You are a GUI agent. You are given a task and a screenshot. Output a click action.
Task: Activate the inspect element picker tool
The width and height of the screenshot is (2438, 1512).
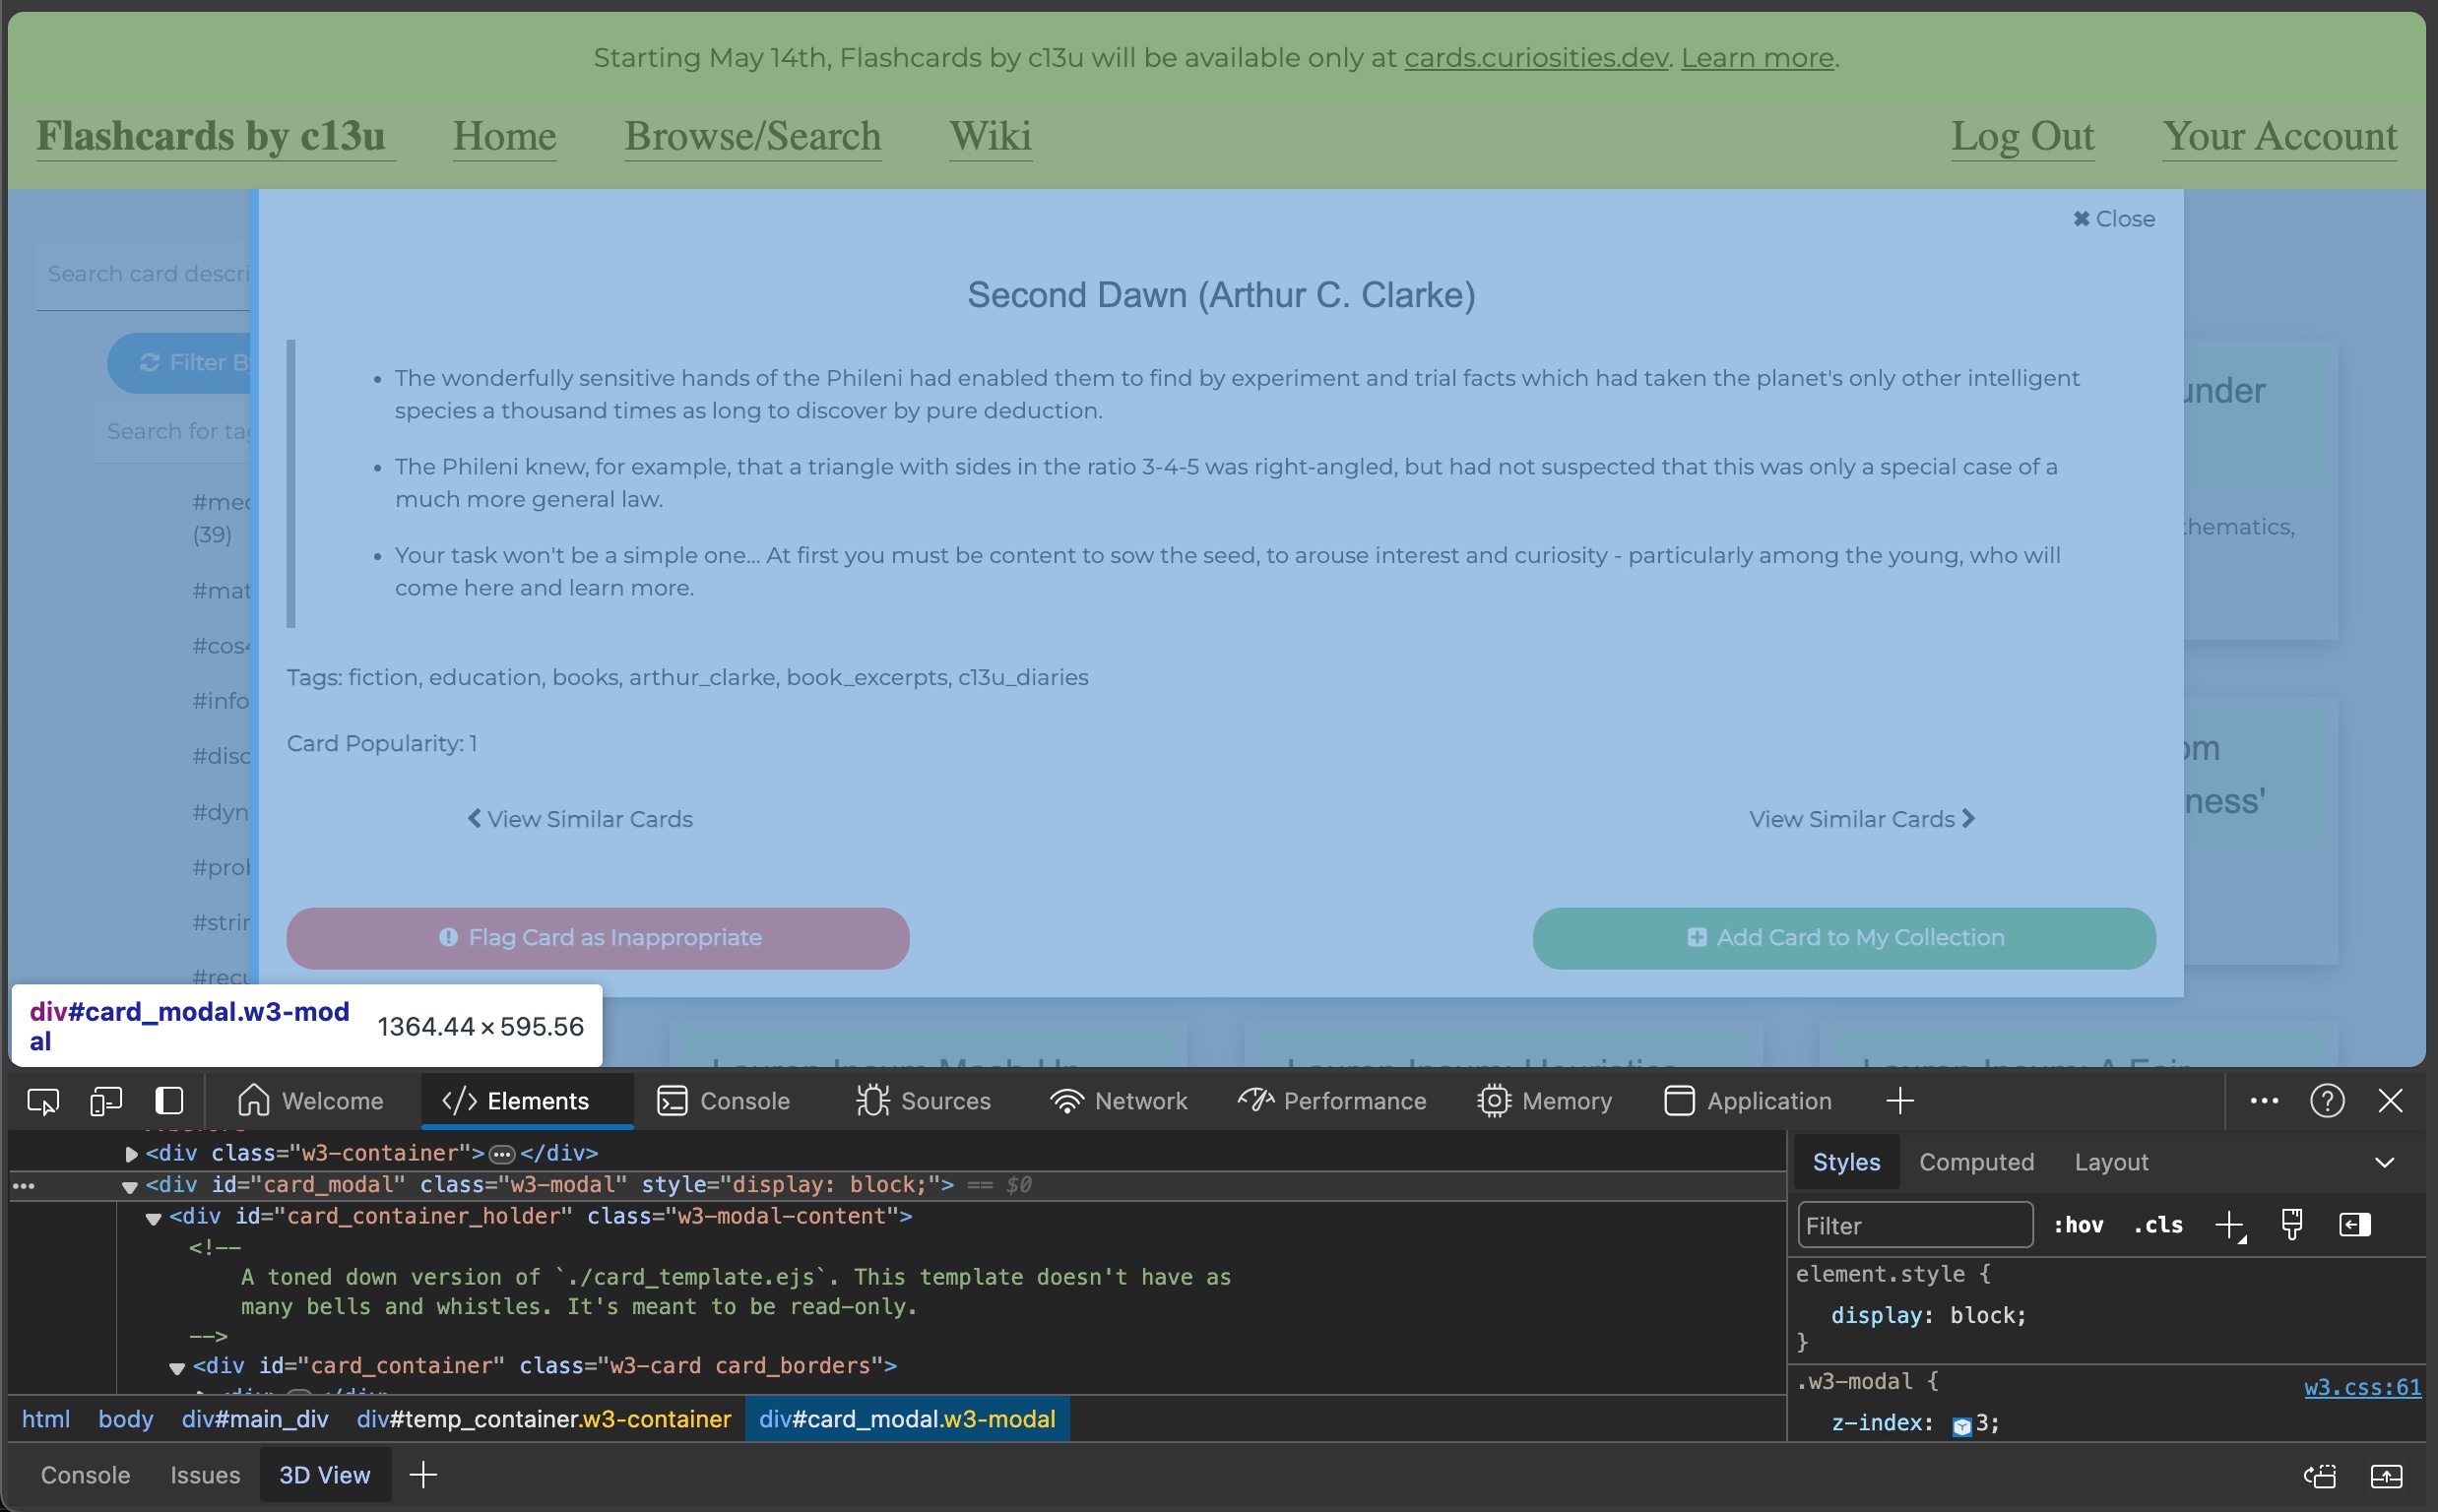43,1101
